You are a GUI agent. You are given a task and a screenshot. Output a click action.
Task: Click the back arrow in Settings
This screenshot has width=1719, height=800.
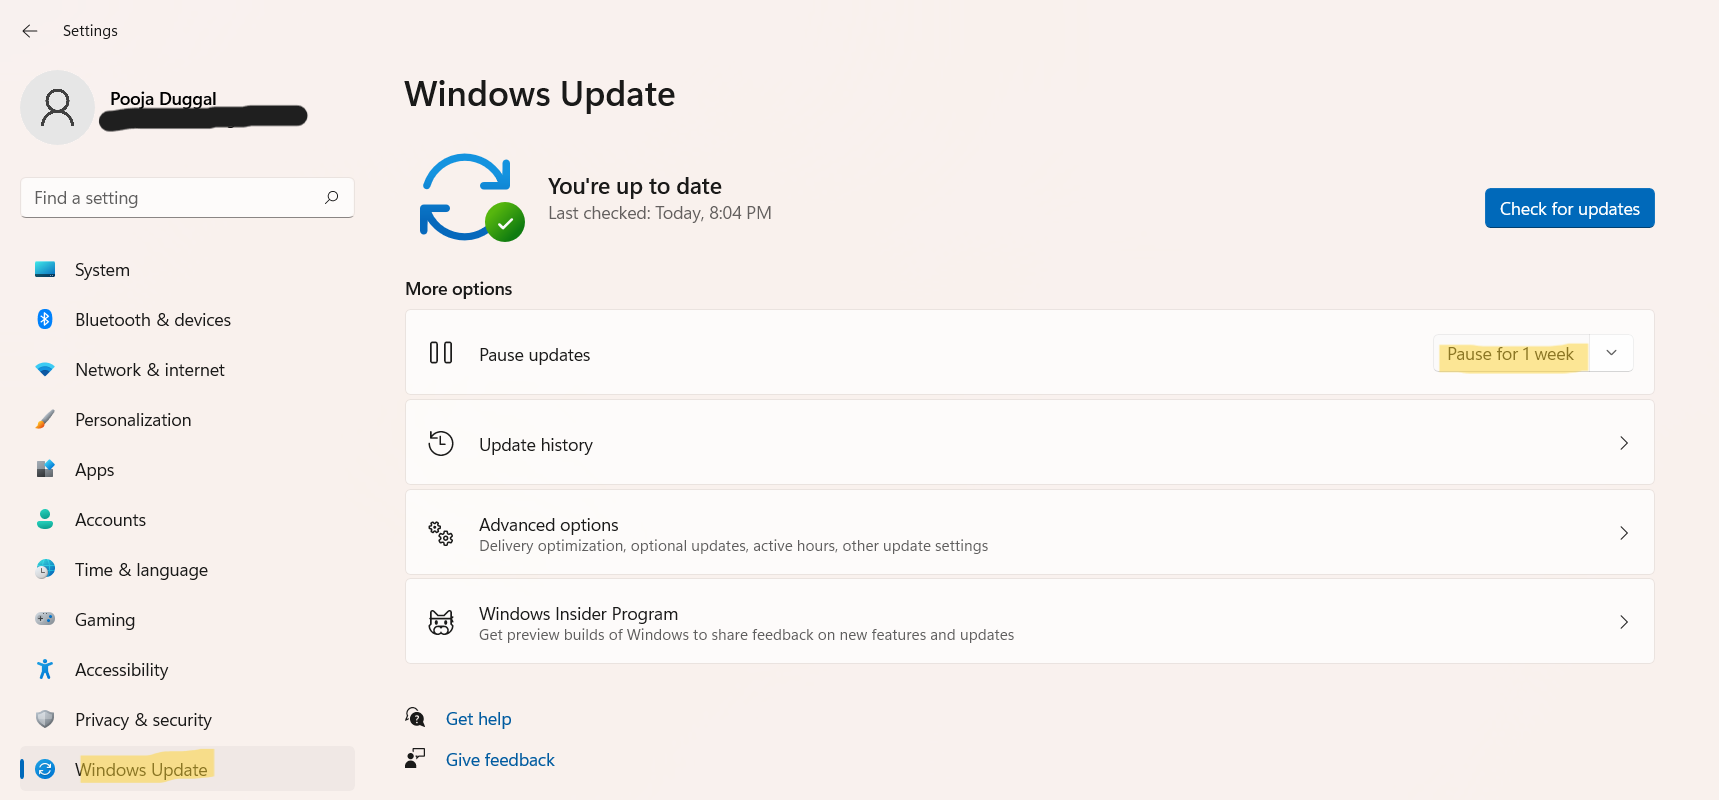[30, 31]
